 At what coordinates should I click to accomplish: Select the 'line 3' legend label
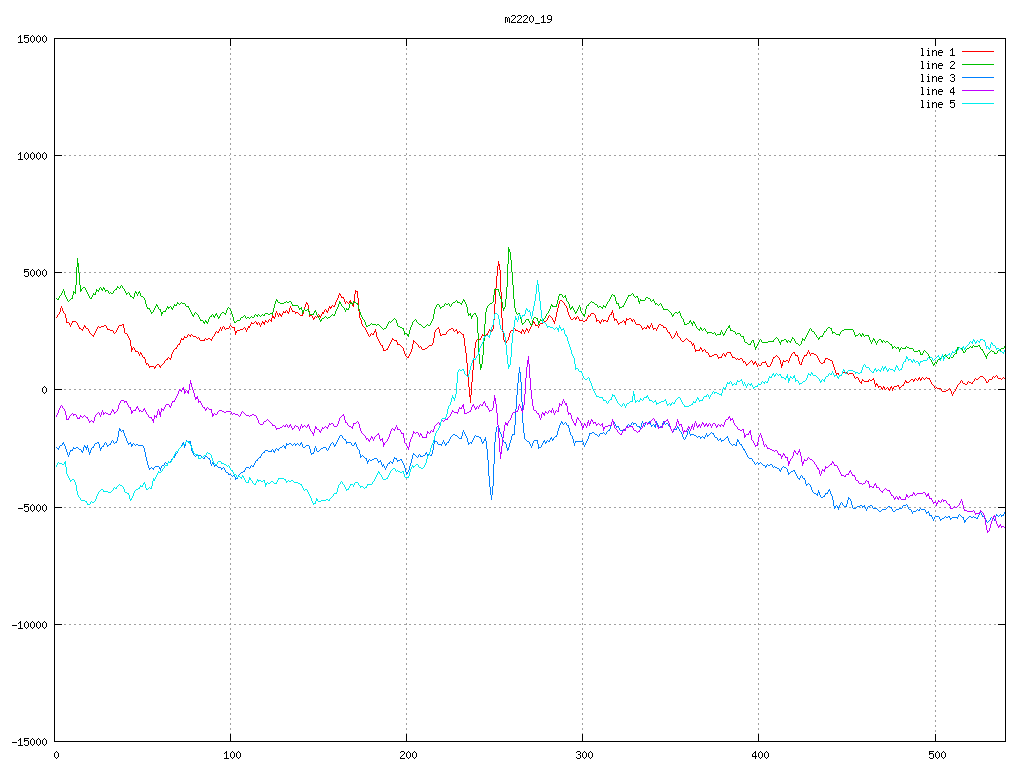click(x=937, y=78)
